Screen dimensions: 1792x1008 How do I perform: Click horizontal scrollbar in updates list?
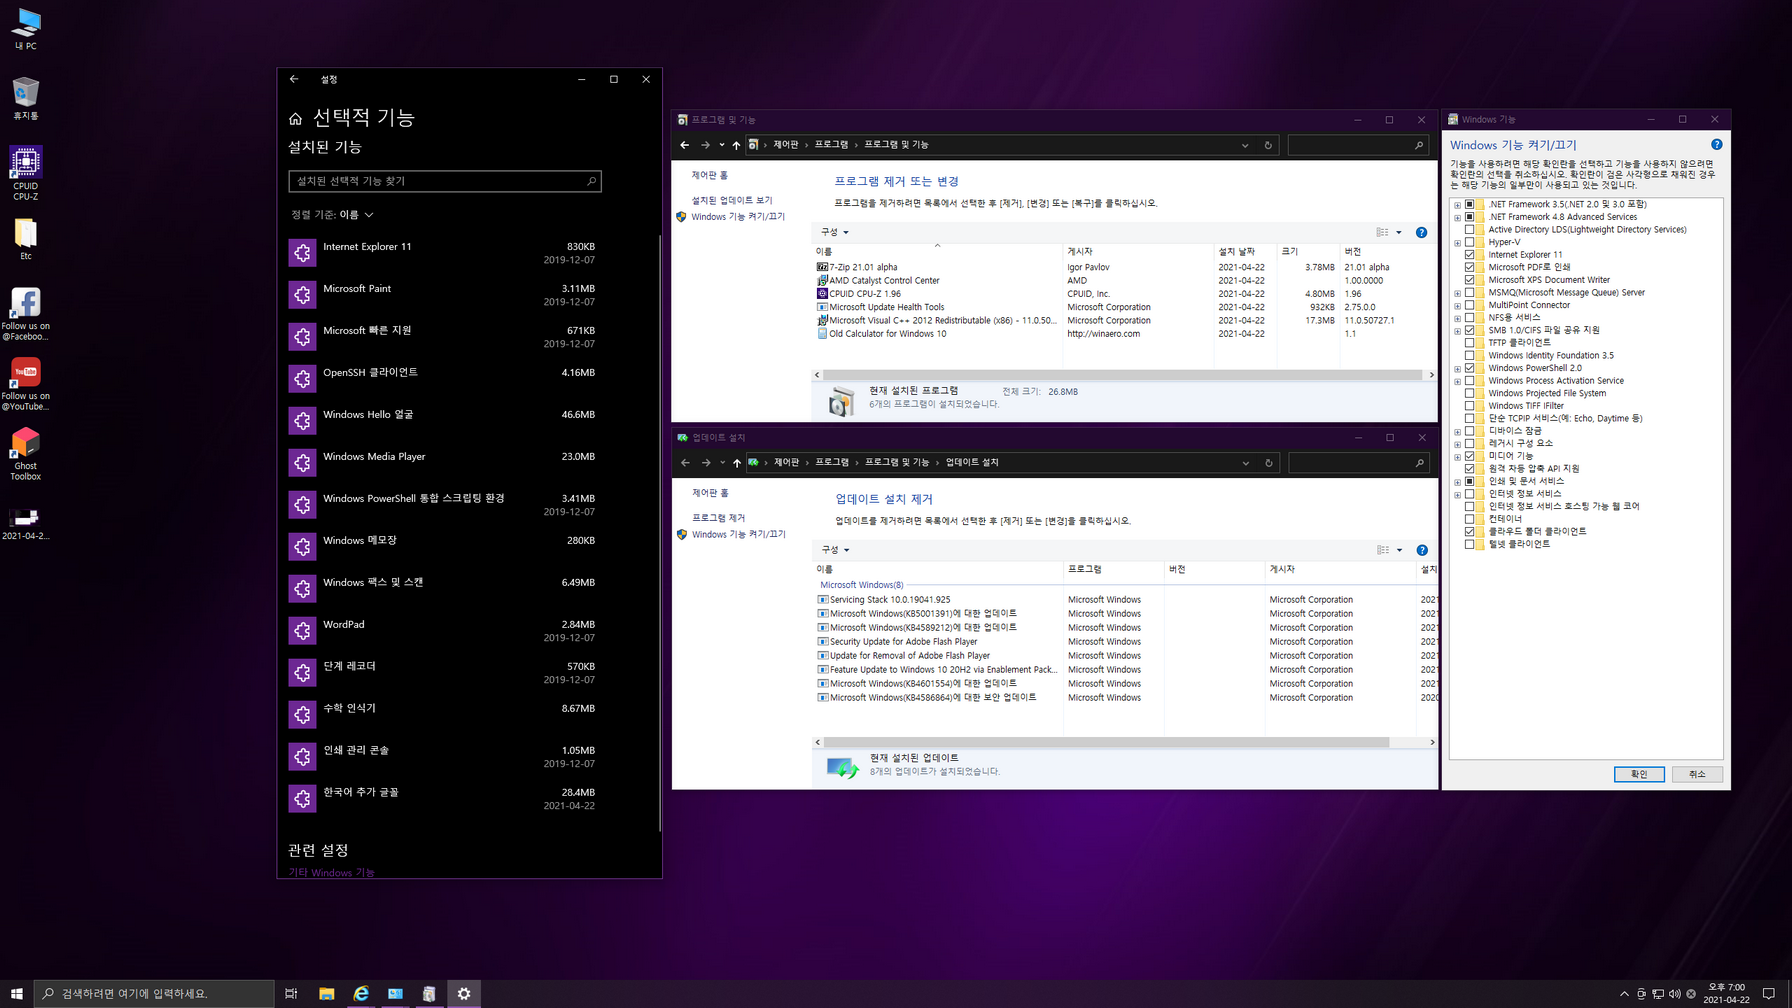click(x=1106, y=742)
